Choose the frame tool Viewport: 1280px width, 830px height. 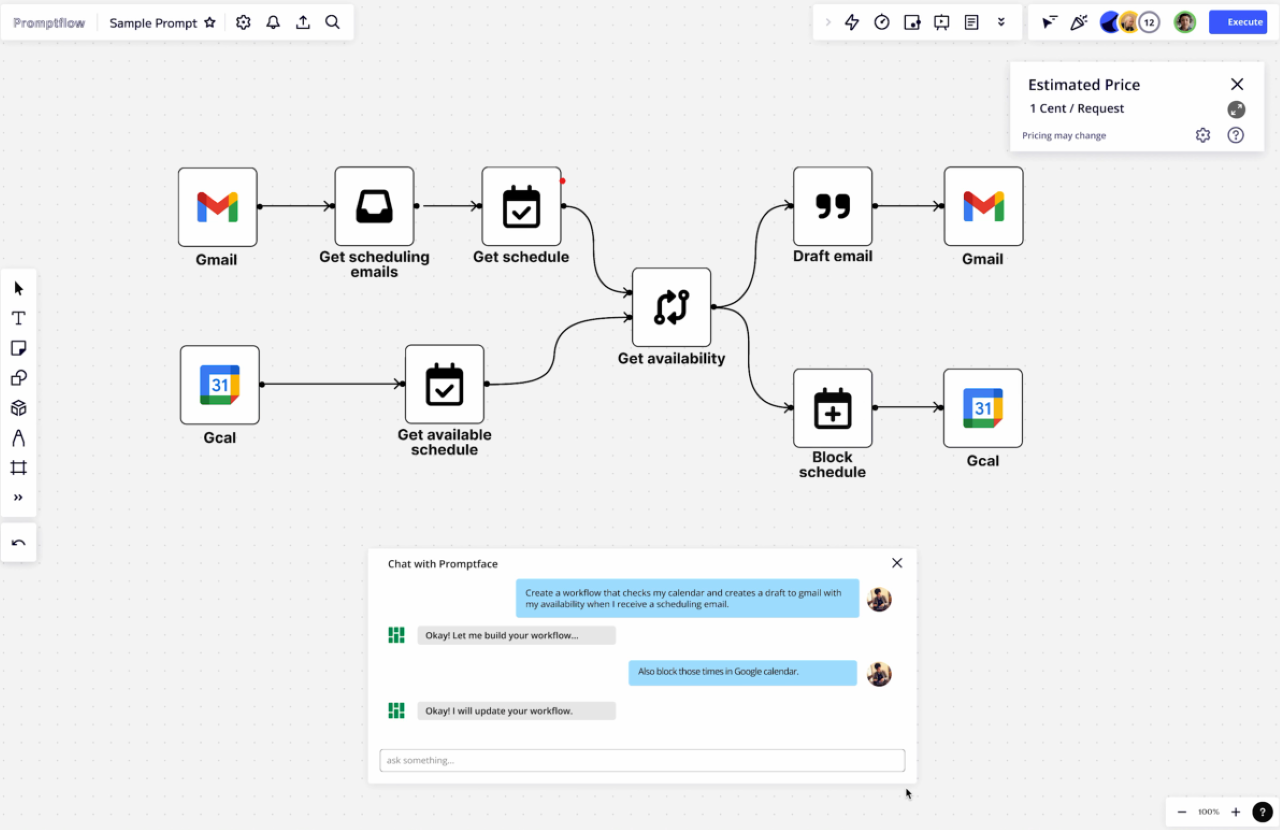[18, 468]
